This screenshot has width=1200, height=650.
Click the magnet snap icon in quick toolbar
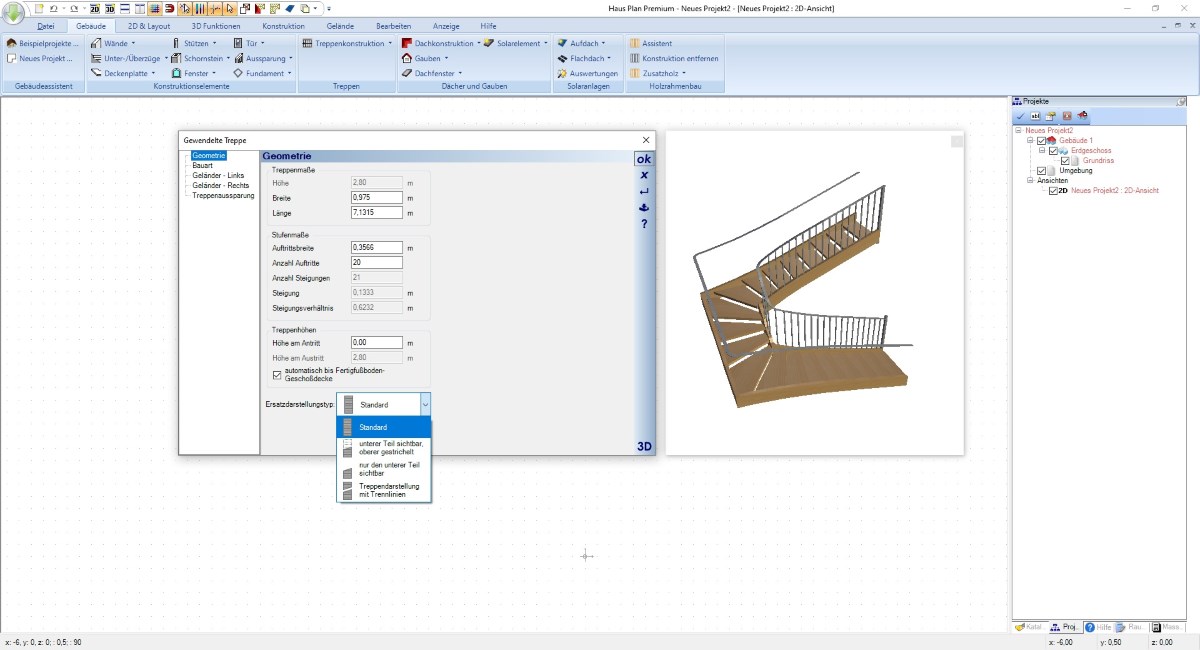(171, 8)
